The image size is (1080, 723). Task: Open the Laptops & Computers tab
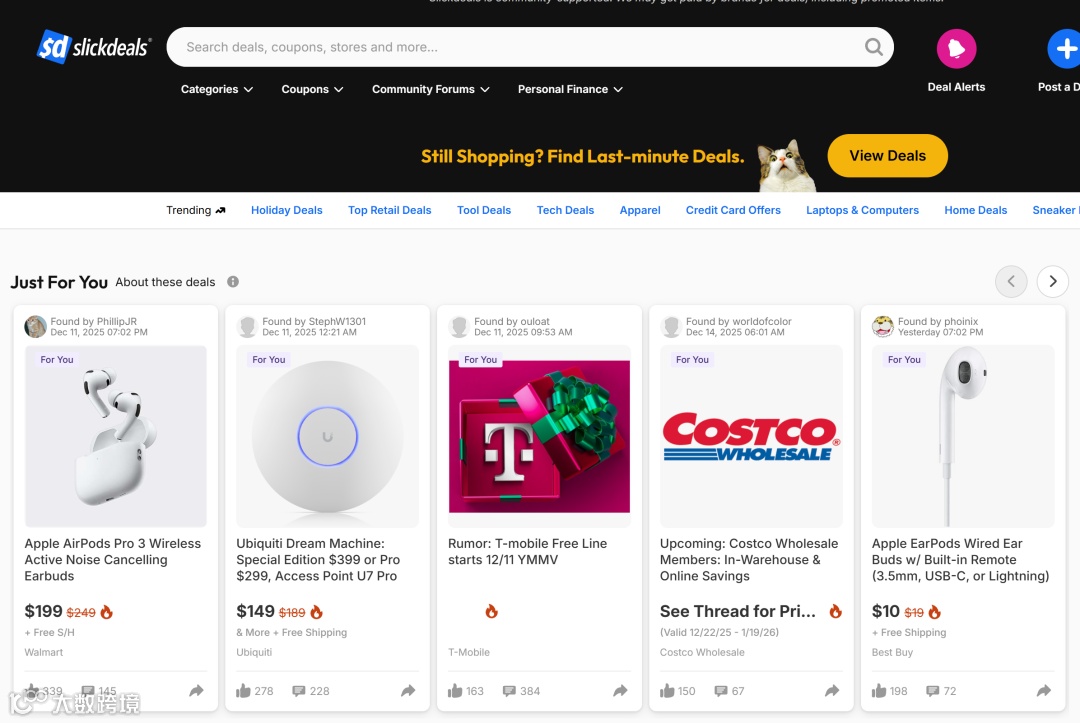coord(862,210)
